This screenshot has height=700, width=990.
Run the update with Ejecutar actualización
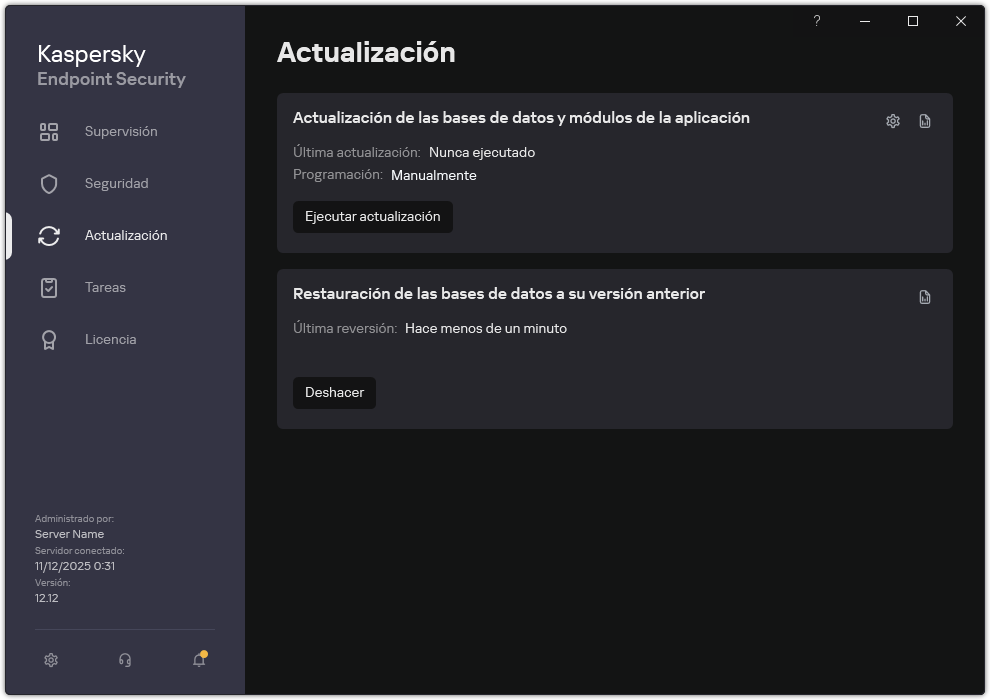[372, 216]
